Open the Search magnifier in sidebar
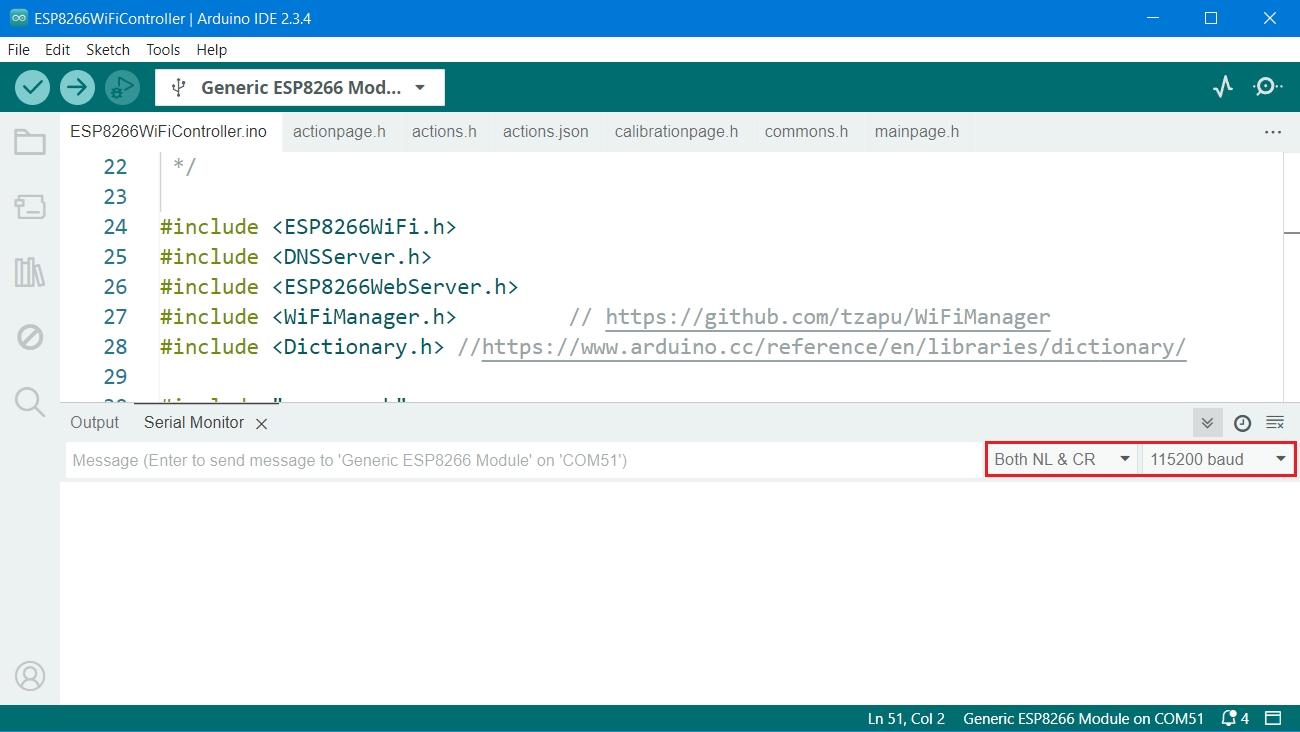Viewport: 1300px width, 732px height. point(30,402)
